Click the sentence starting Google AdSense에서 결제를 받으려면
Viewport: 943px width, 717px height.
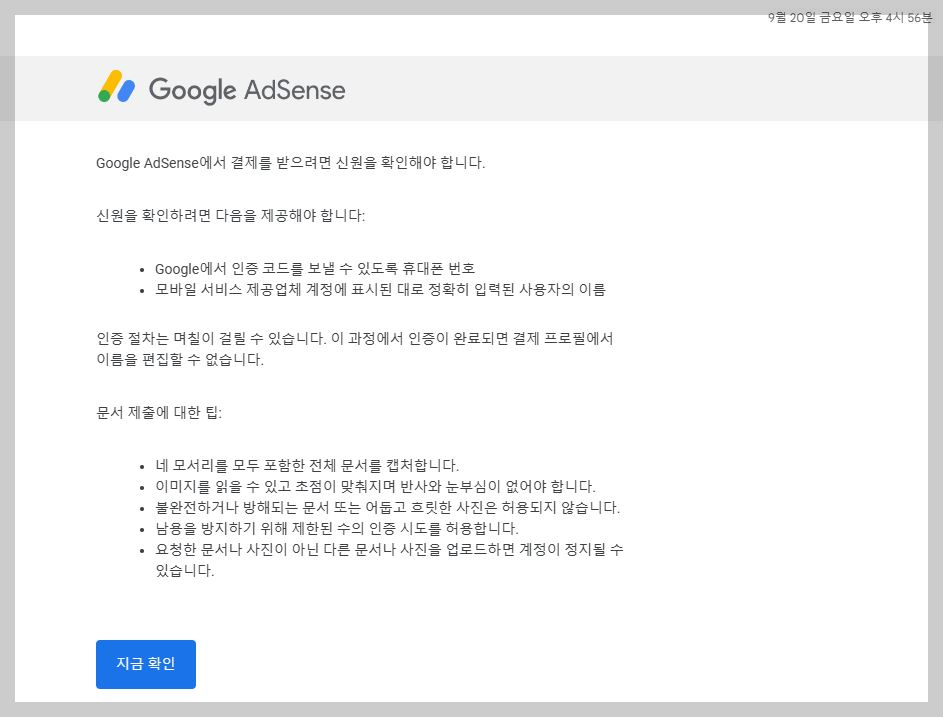(x=290, y=163)
